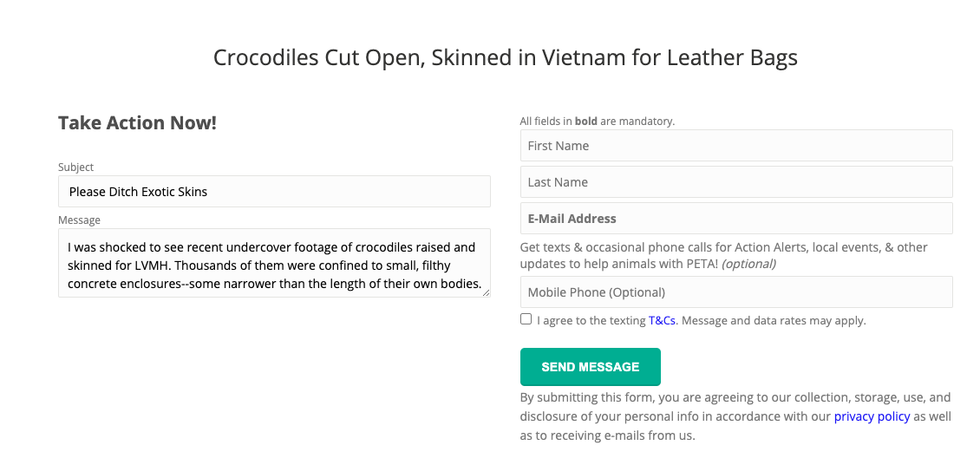Focus the Mobile Phone (Optional) field

(x=736, y=293)
